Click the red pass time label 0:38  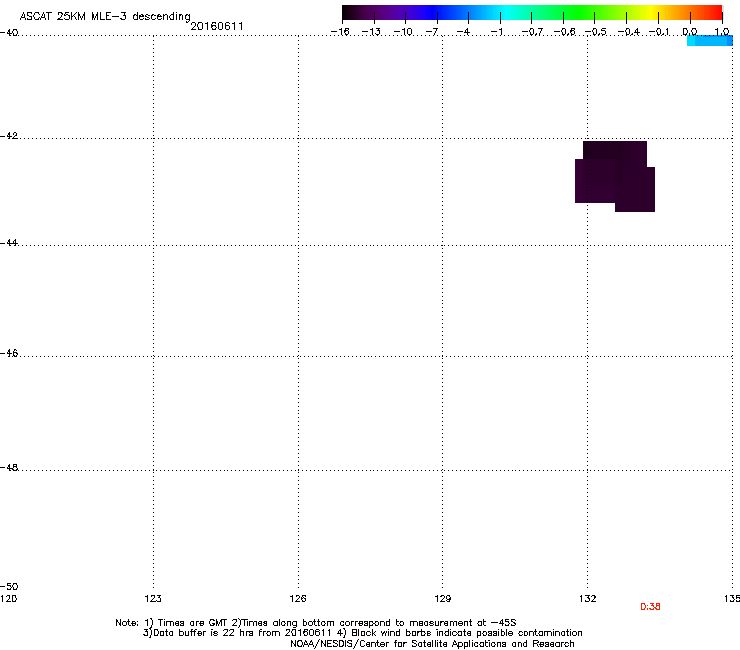click(x=650, y=607)
